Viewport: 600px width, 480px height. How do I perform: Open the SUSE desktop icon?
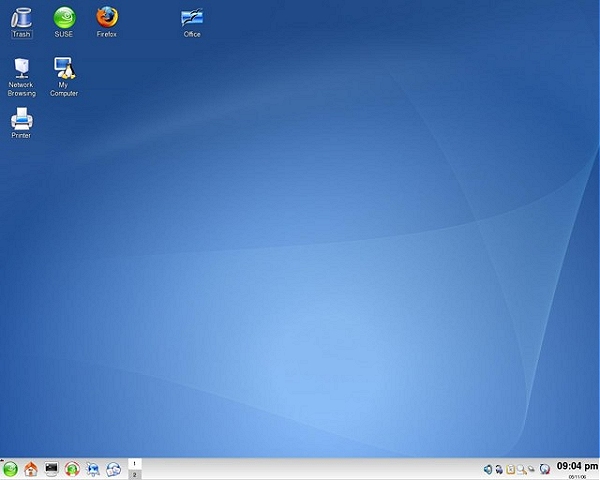64,18
